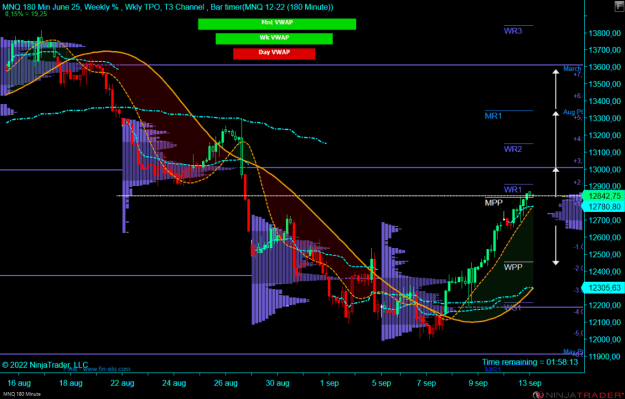This screenshot has height=399, width=625.
Task: Click the F icon in the chart corner
Action: pyautogui.click(x=619, y=6)
